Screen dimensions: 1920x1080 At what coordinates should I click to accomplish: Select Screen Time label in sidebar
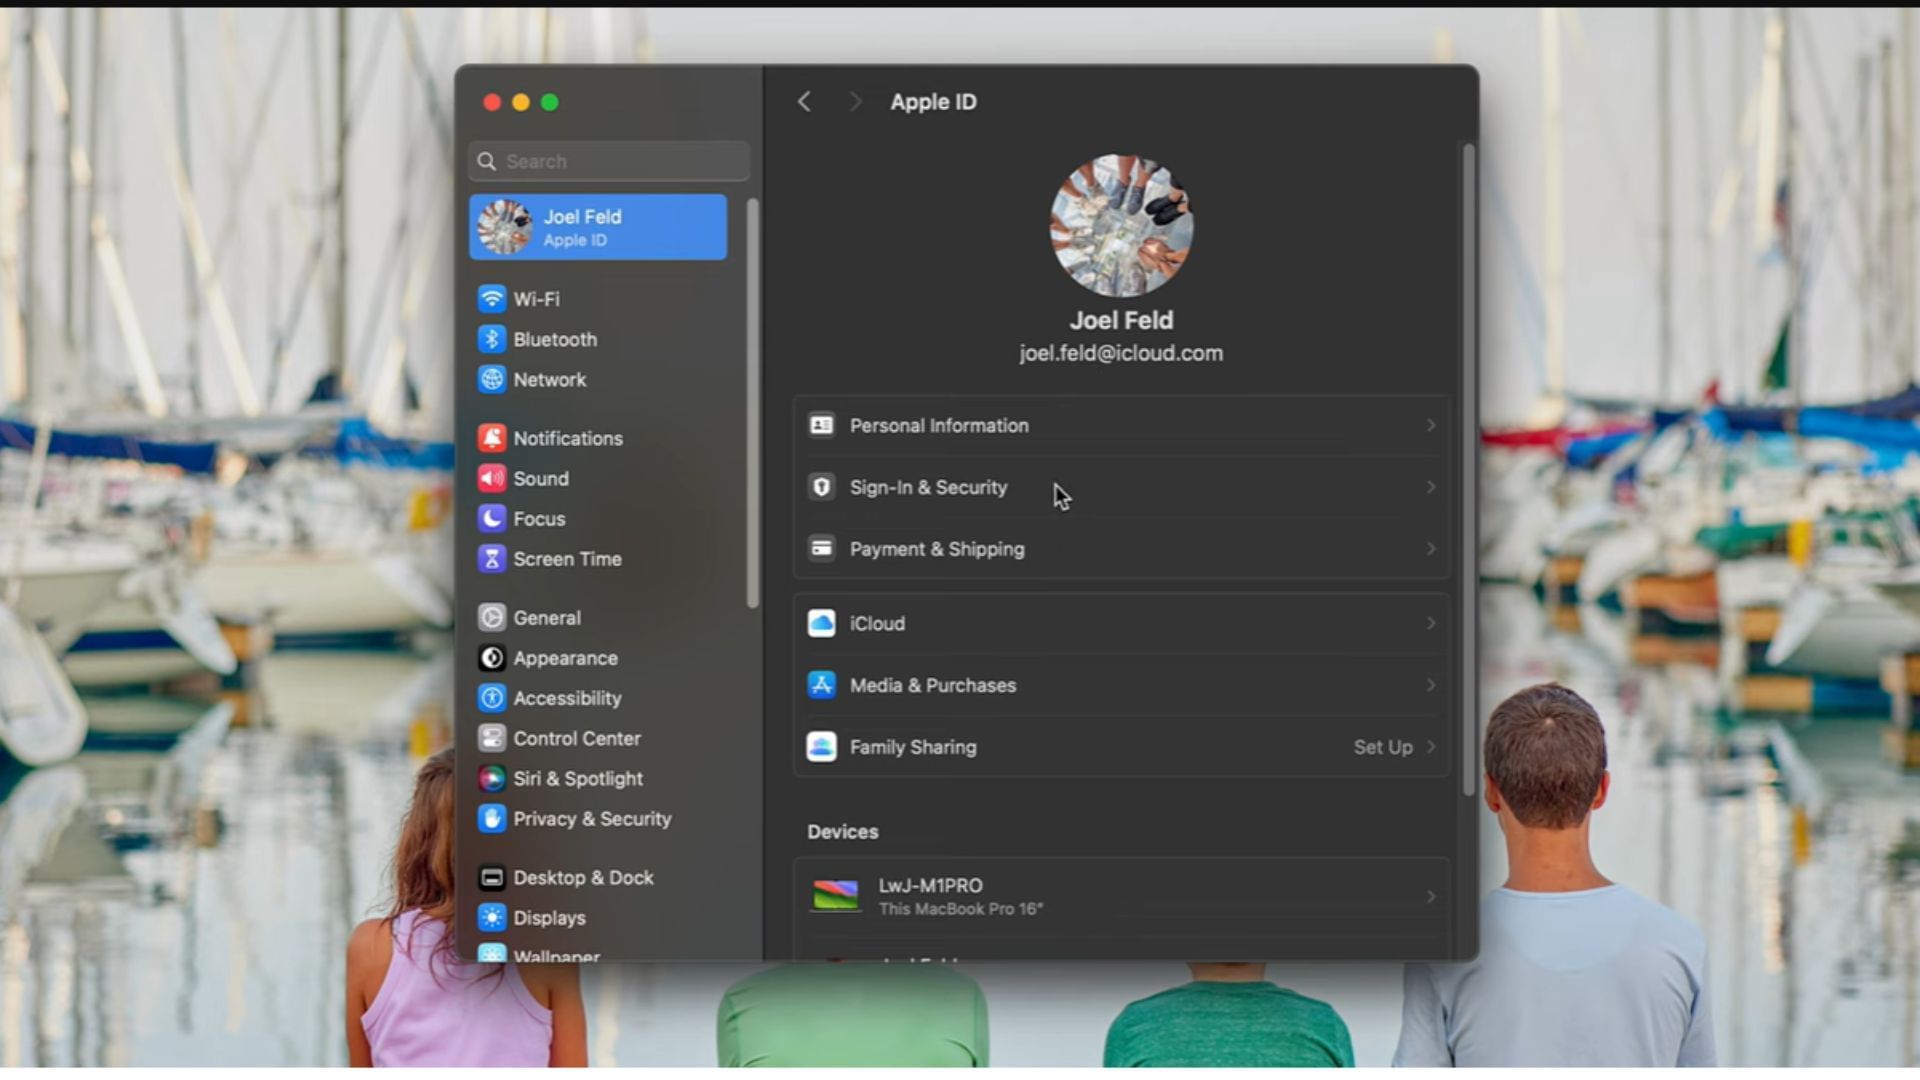[567, 559]
